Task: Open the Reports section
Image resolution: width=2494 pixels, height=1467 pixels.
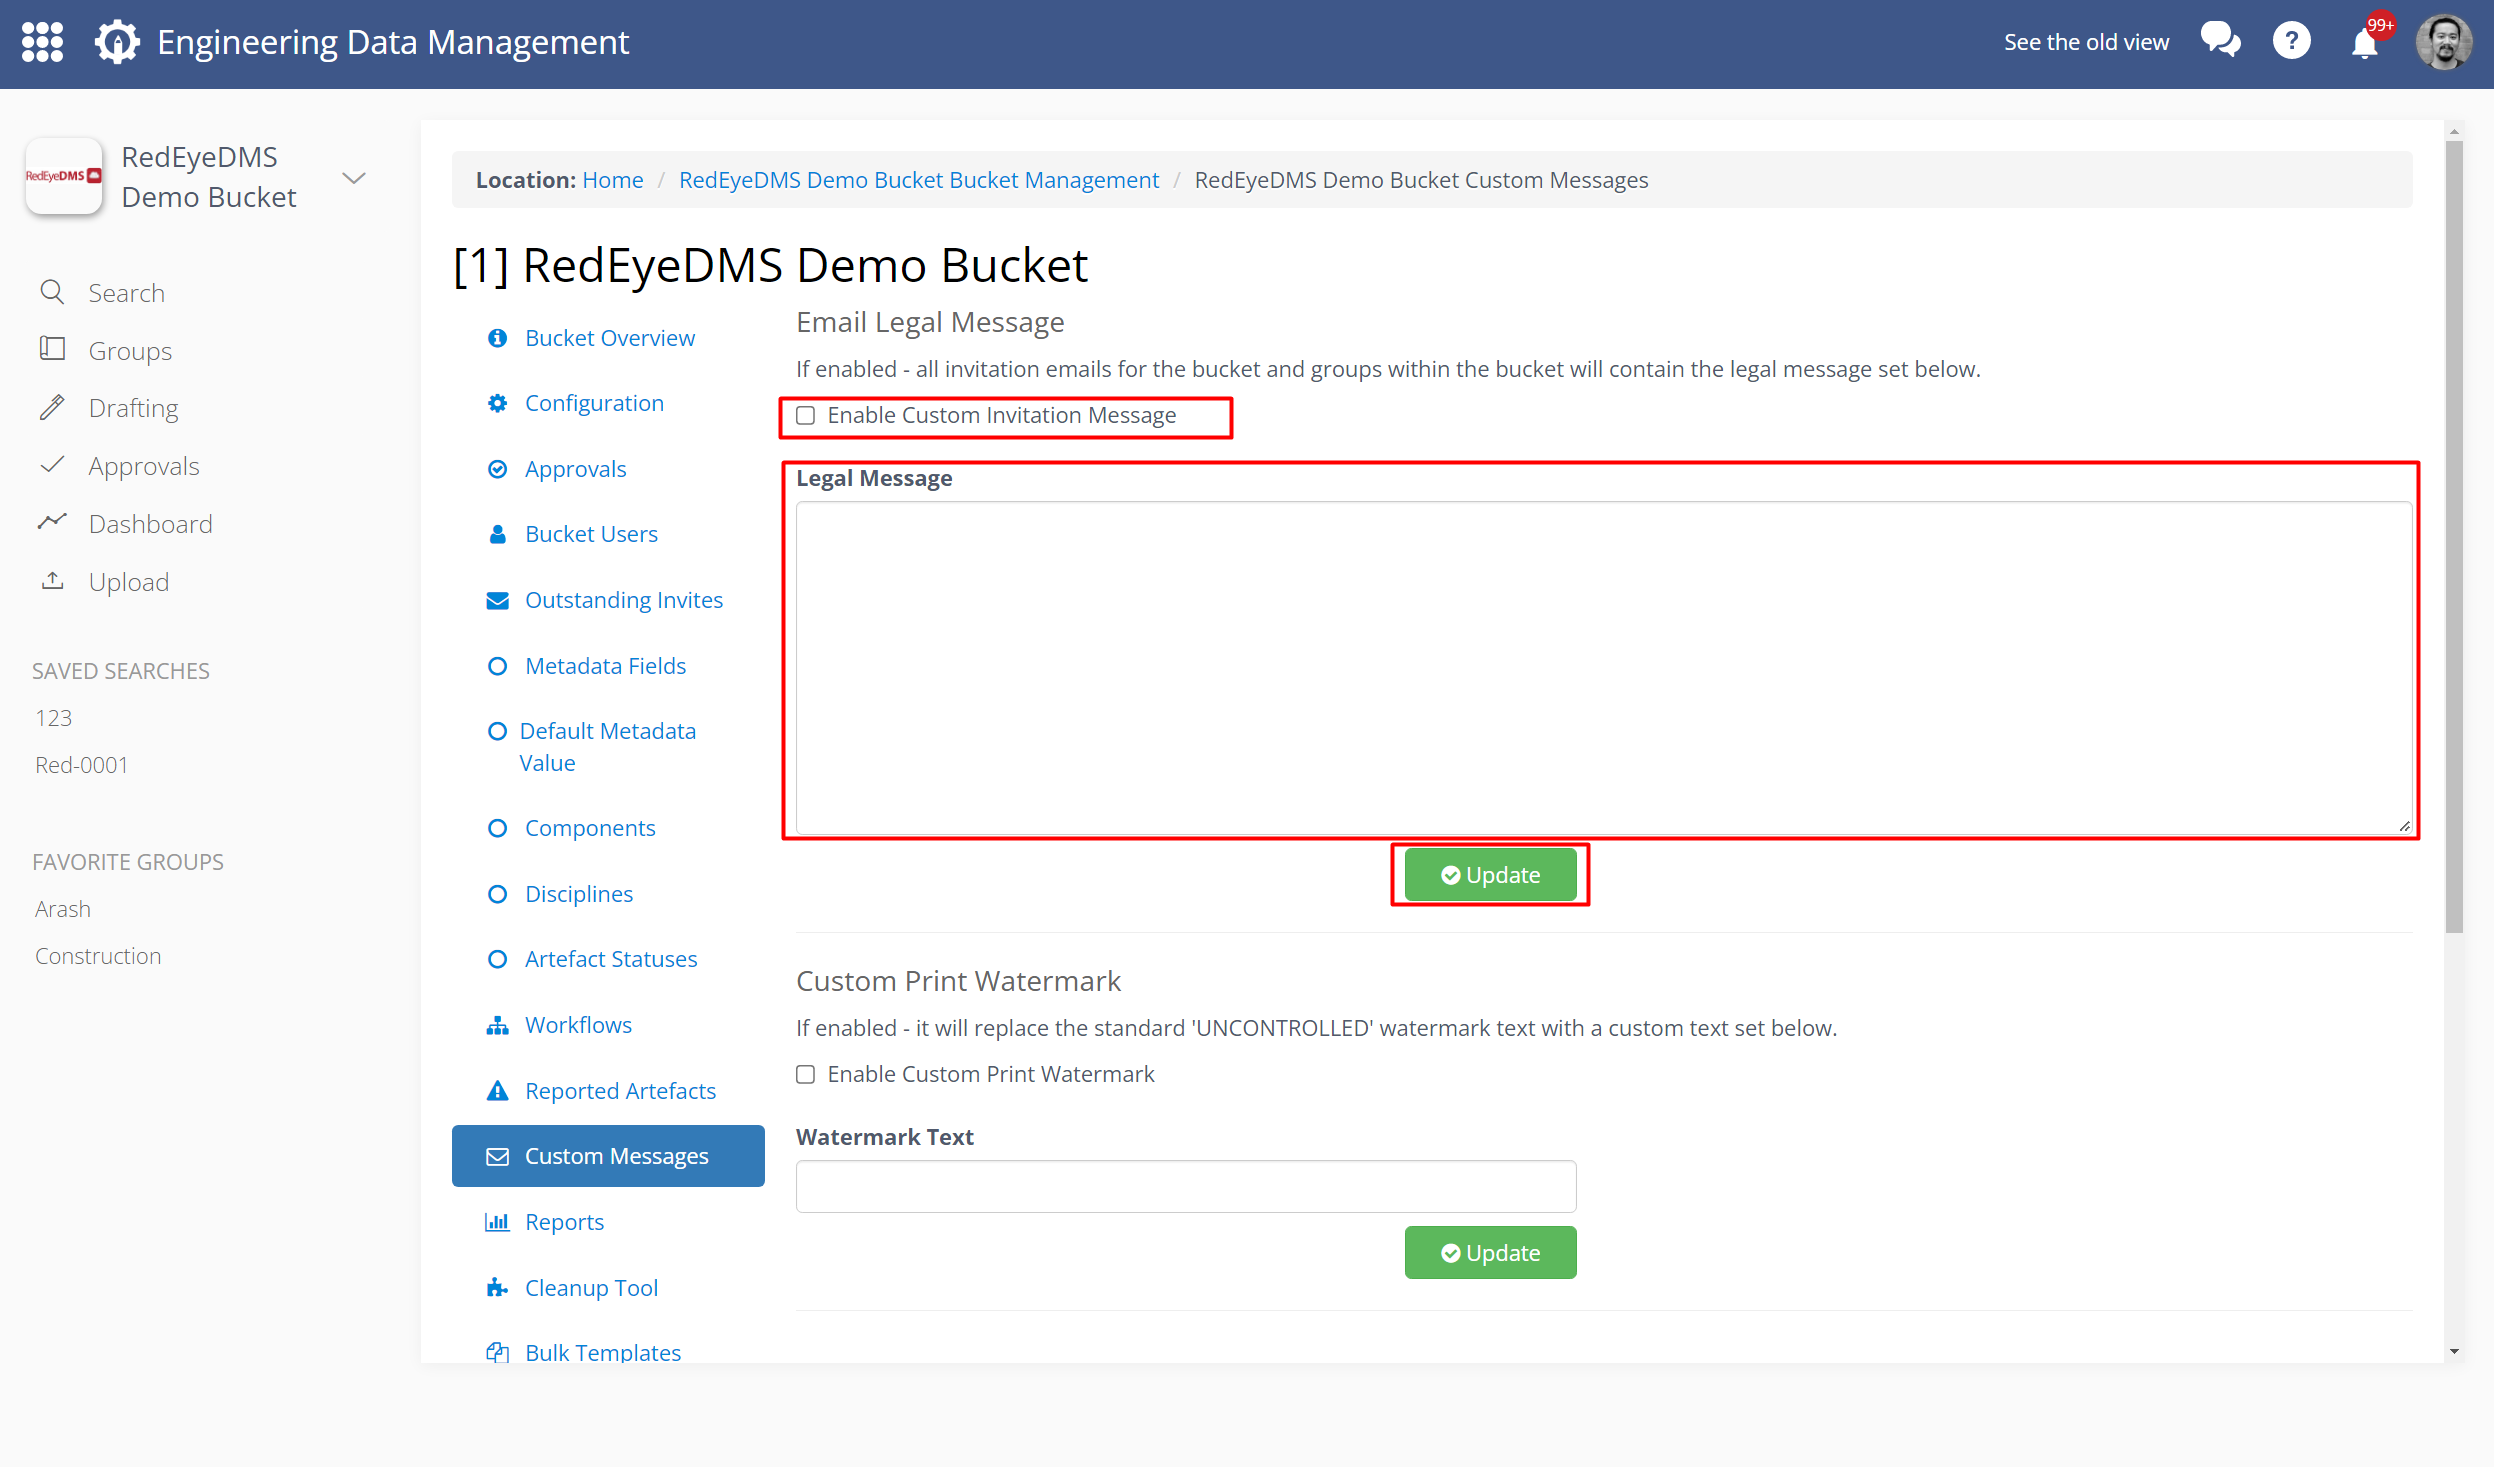Action: click(x=565, y=1221)
